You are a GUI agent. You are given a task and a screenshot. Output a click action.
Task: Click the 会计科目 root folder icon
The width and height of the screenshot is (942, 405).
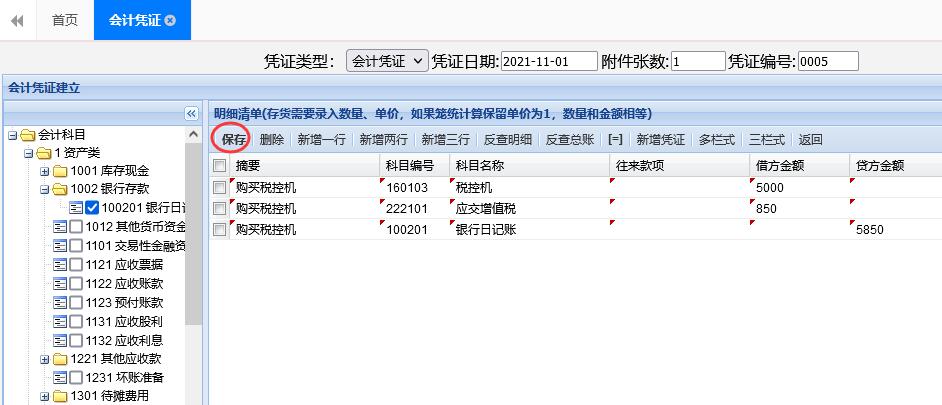[28, 135]
